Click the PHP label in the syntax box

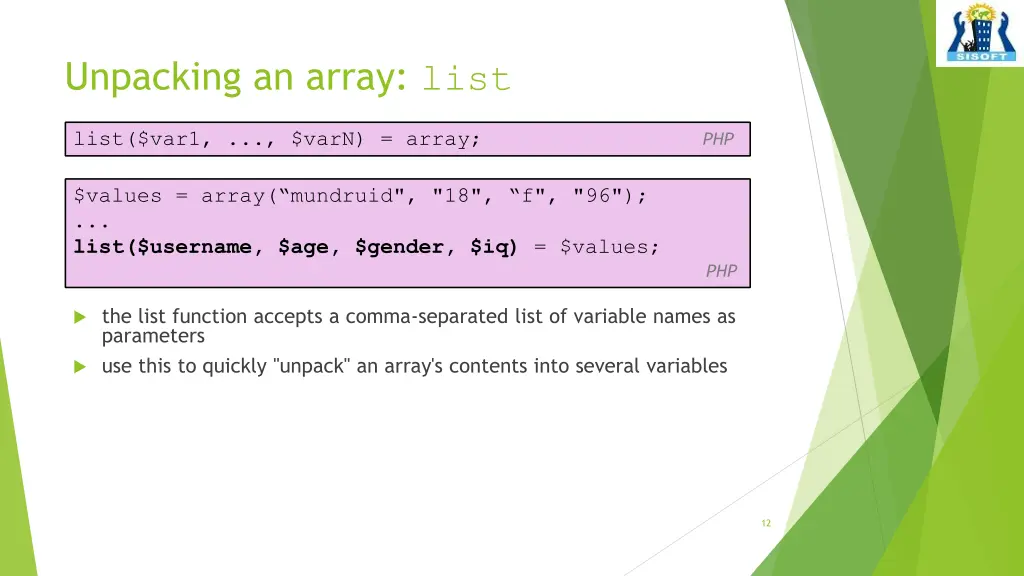pyautogui.click(x=718, y=139)
